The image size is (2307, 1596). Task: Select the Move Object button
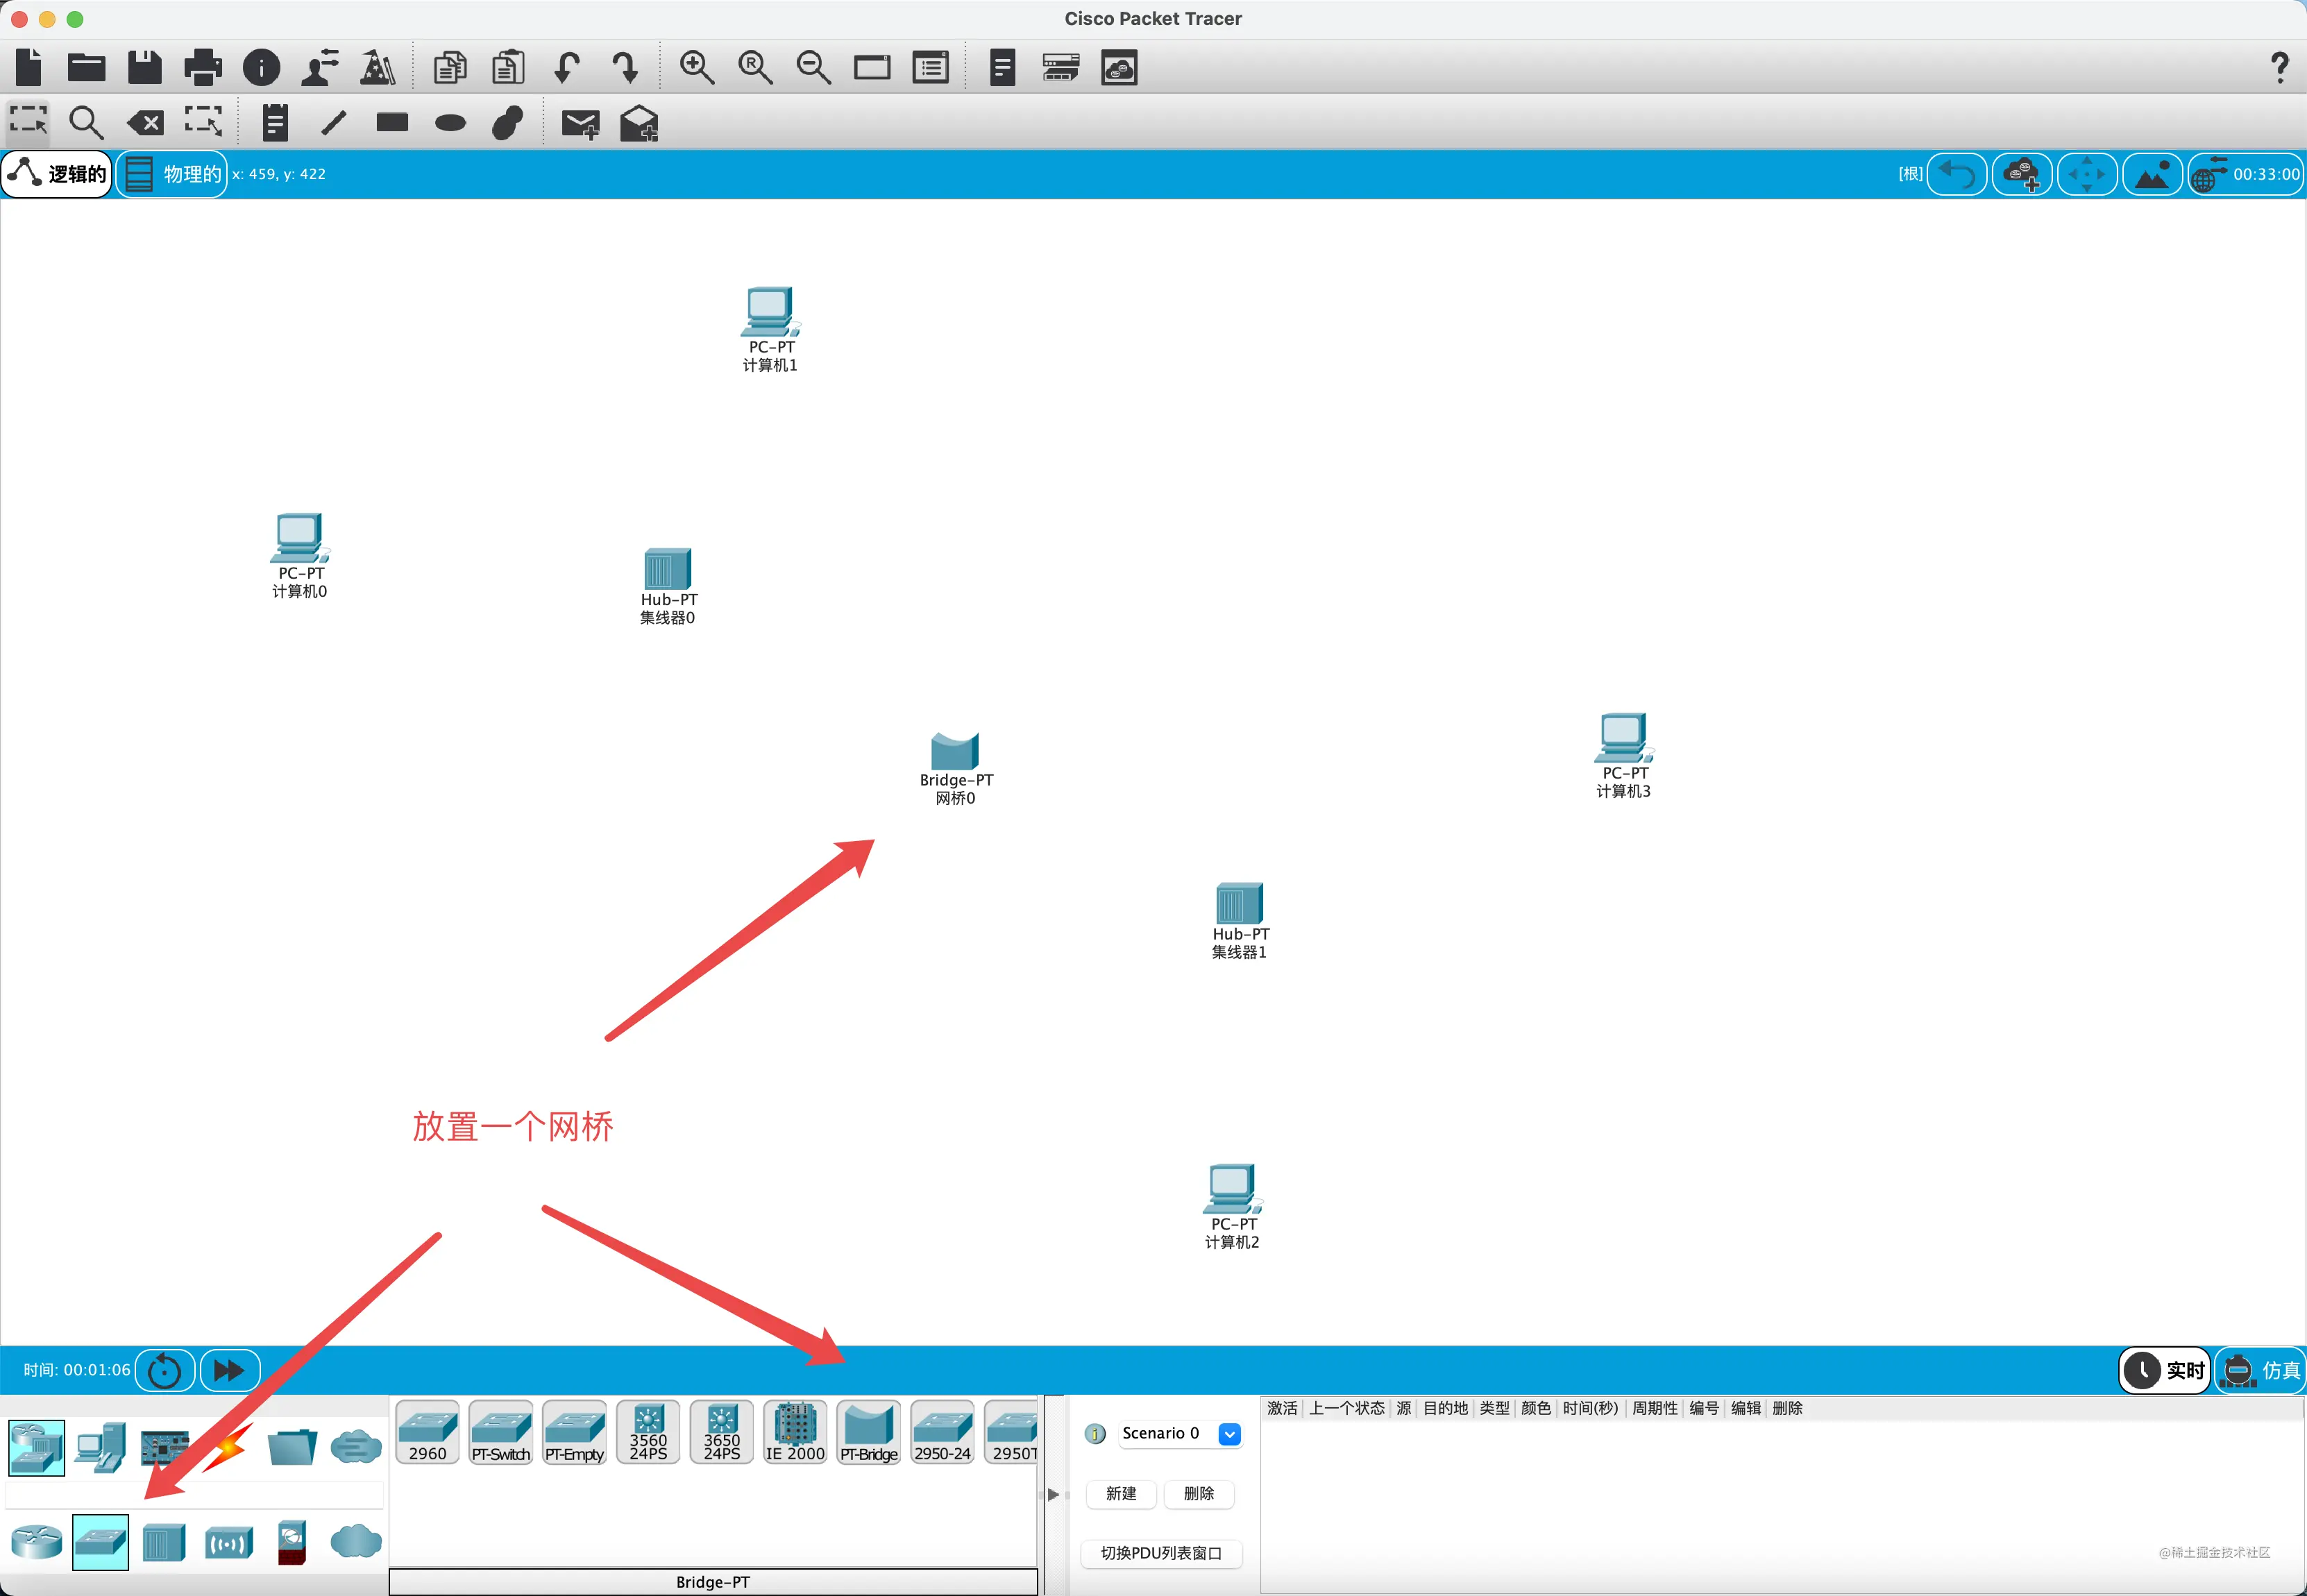pyautogui.click(x=2087, y=174)
